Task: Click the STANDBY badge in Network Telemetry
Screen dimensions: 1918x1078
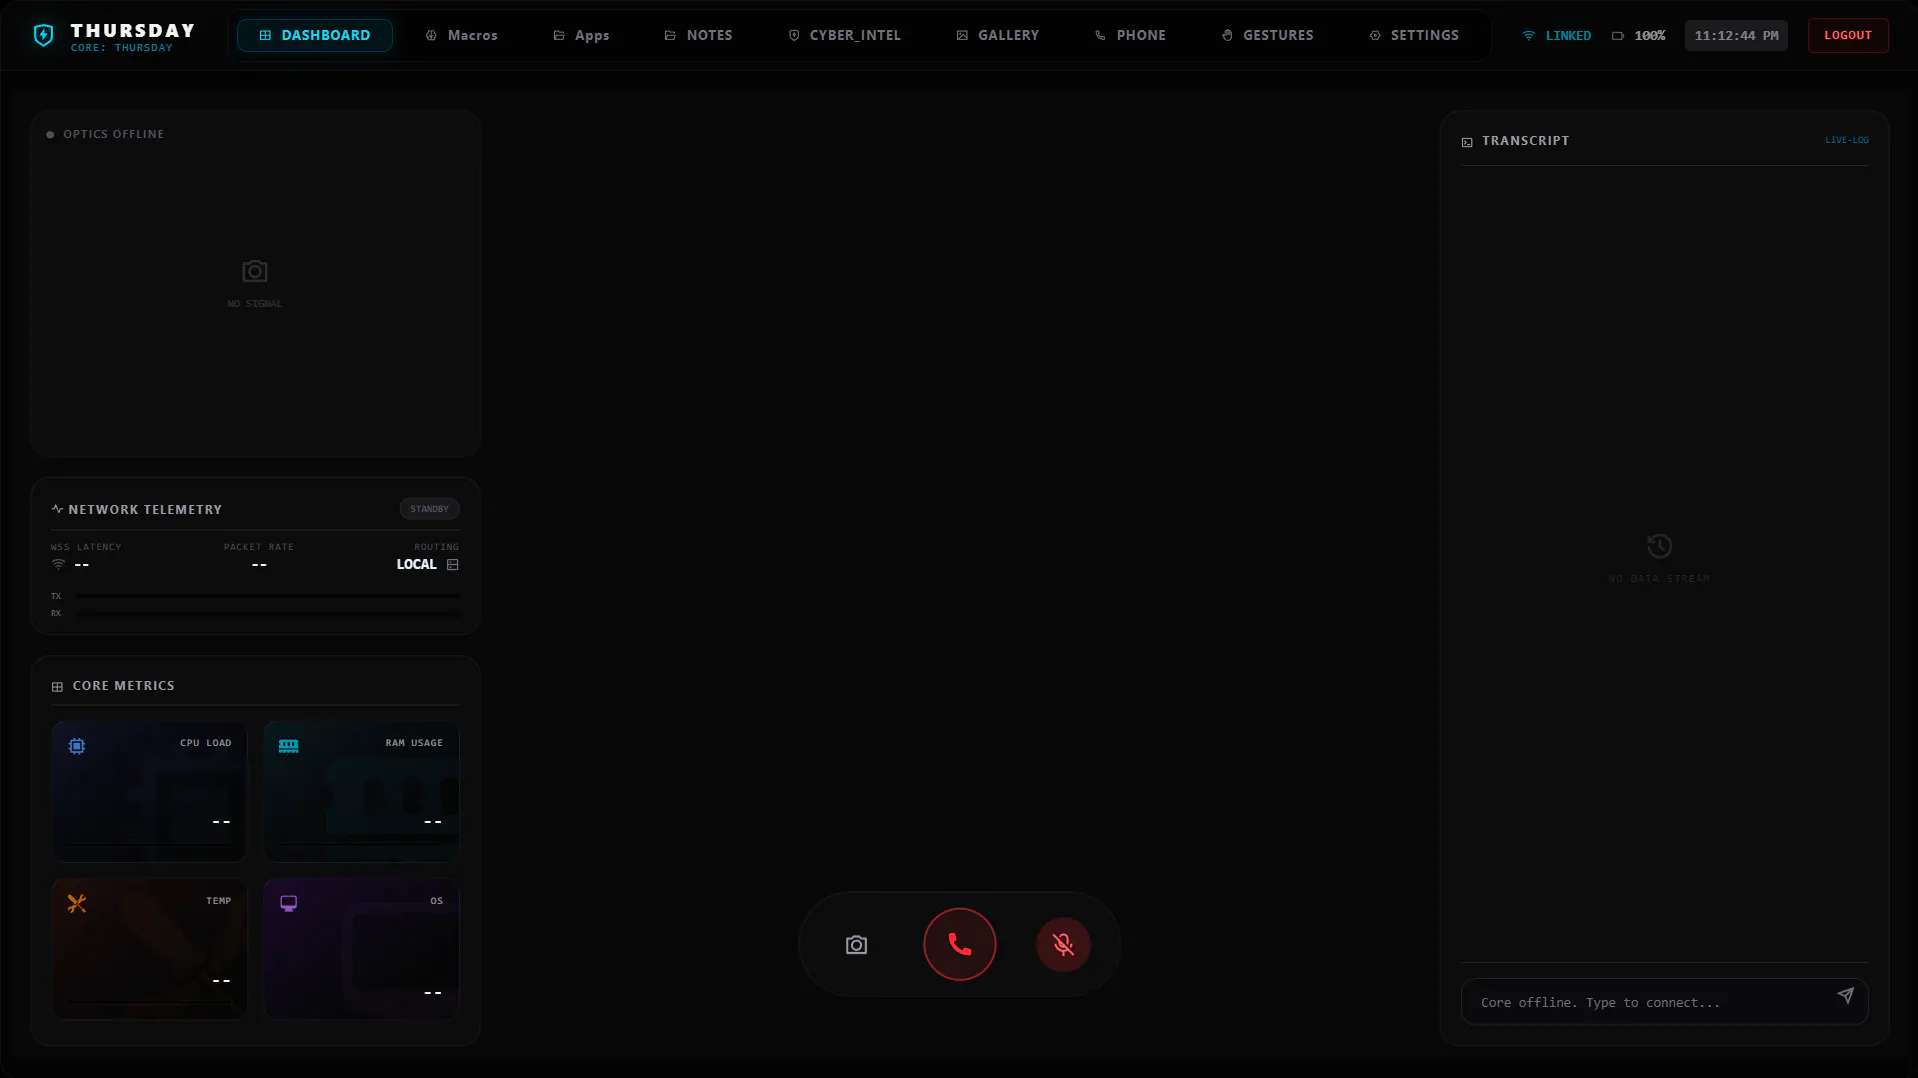Action: pyautogui.click(x=429, y=509)
